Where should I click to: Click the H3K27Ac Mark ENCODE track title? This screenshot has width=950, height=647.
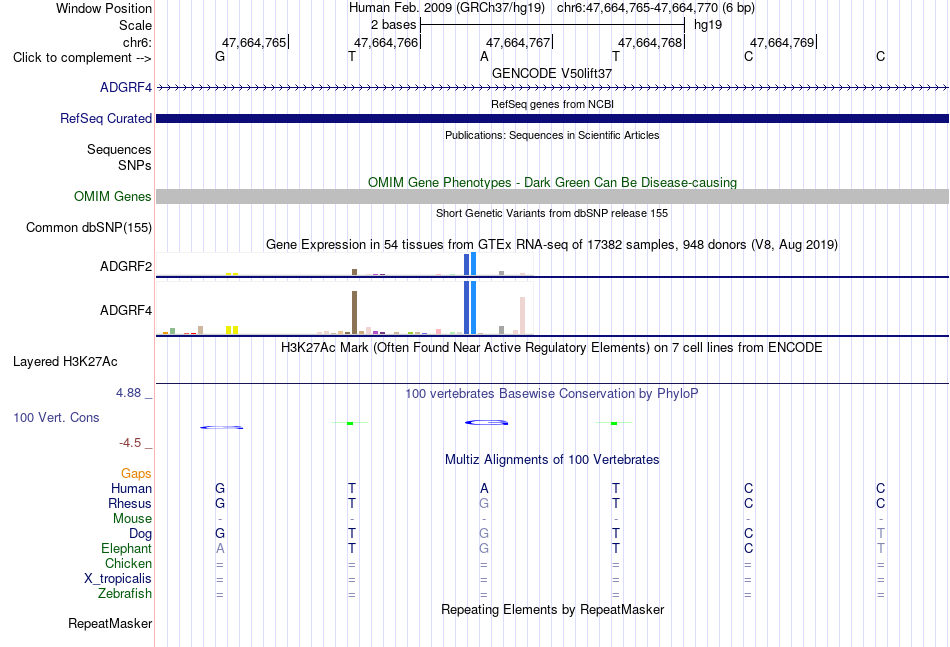tap(552, 348)
